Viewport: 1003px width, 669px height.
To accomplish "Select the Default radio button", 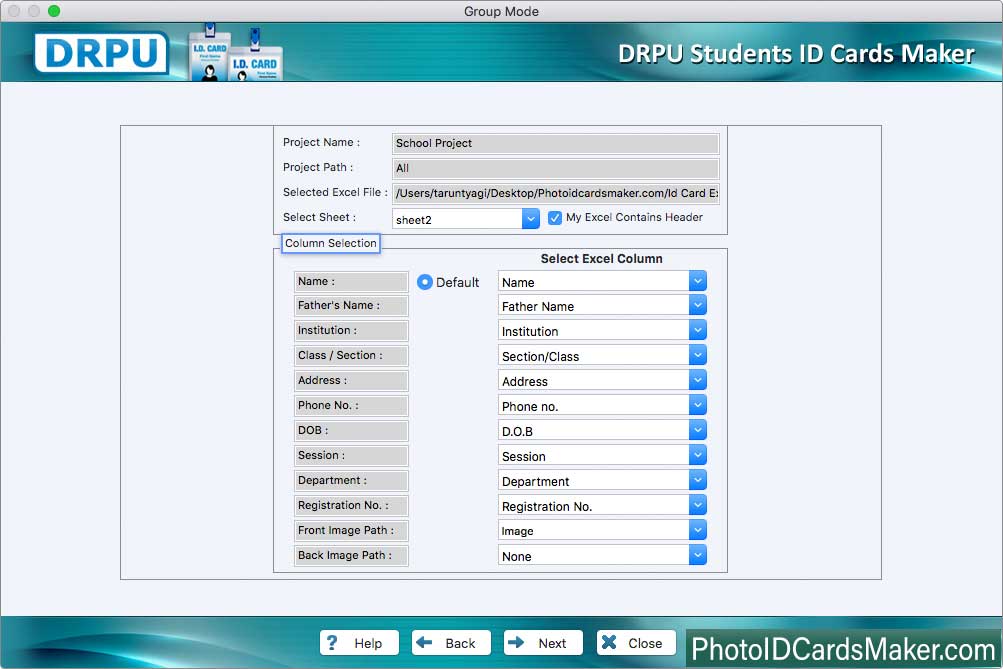I will click(x=425, y=282).
